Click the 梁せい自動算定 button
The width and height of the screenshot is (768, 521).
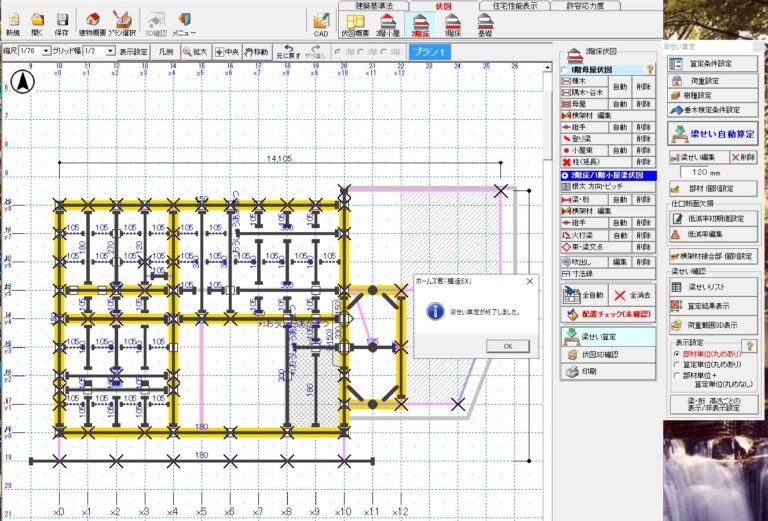[x=713, y=134]
